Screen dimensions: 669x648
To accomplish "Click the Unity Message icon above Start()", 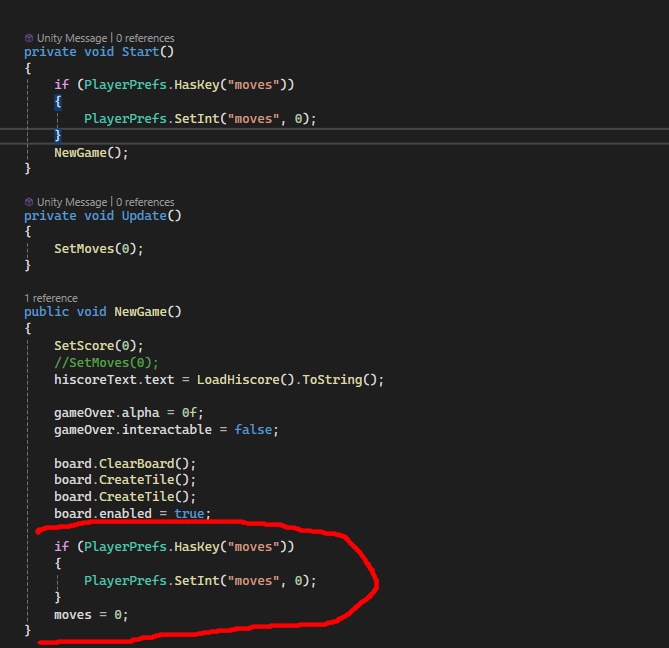I will (29, 38).
